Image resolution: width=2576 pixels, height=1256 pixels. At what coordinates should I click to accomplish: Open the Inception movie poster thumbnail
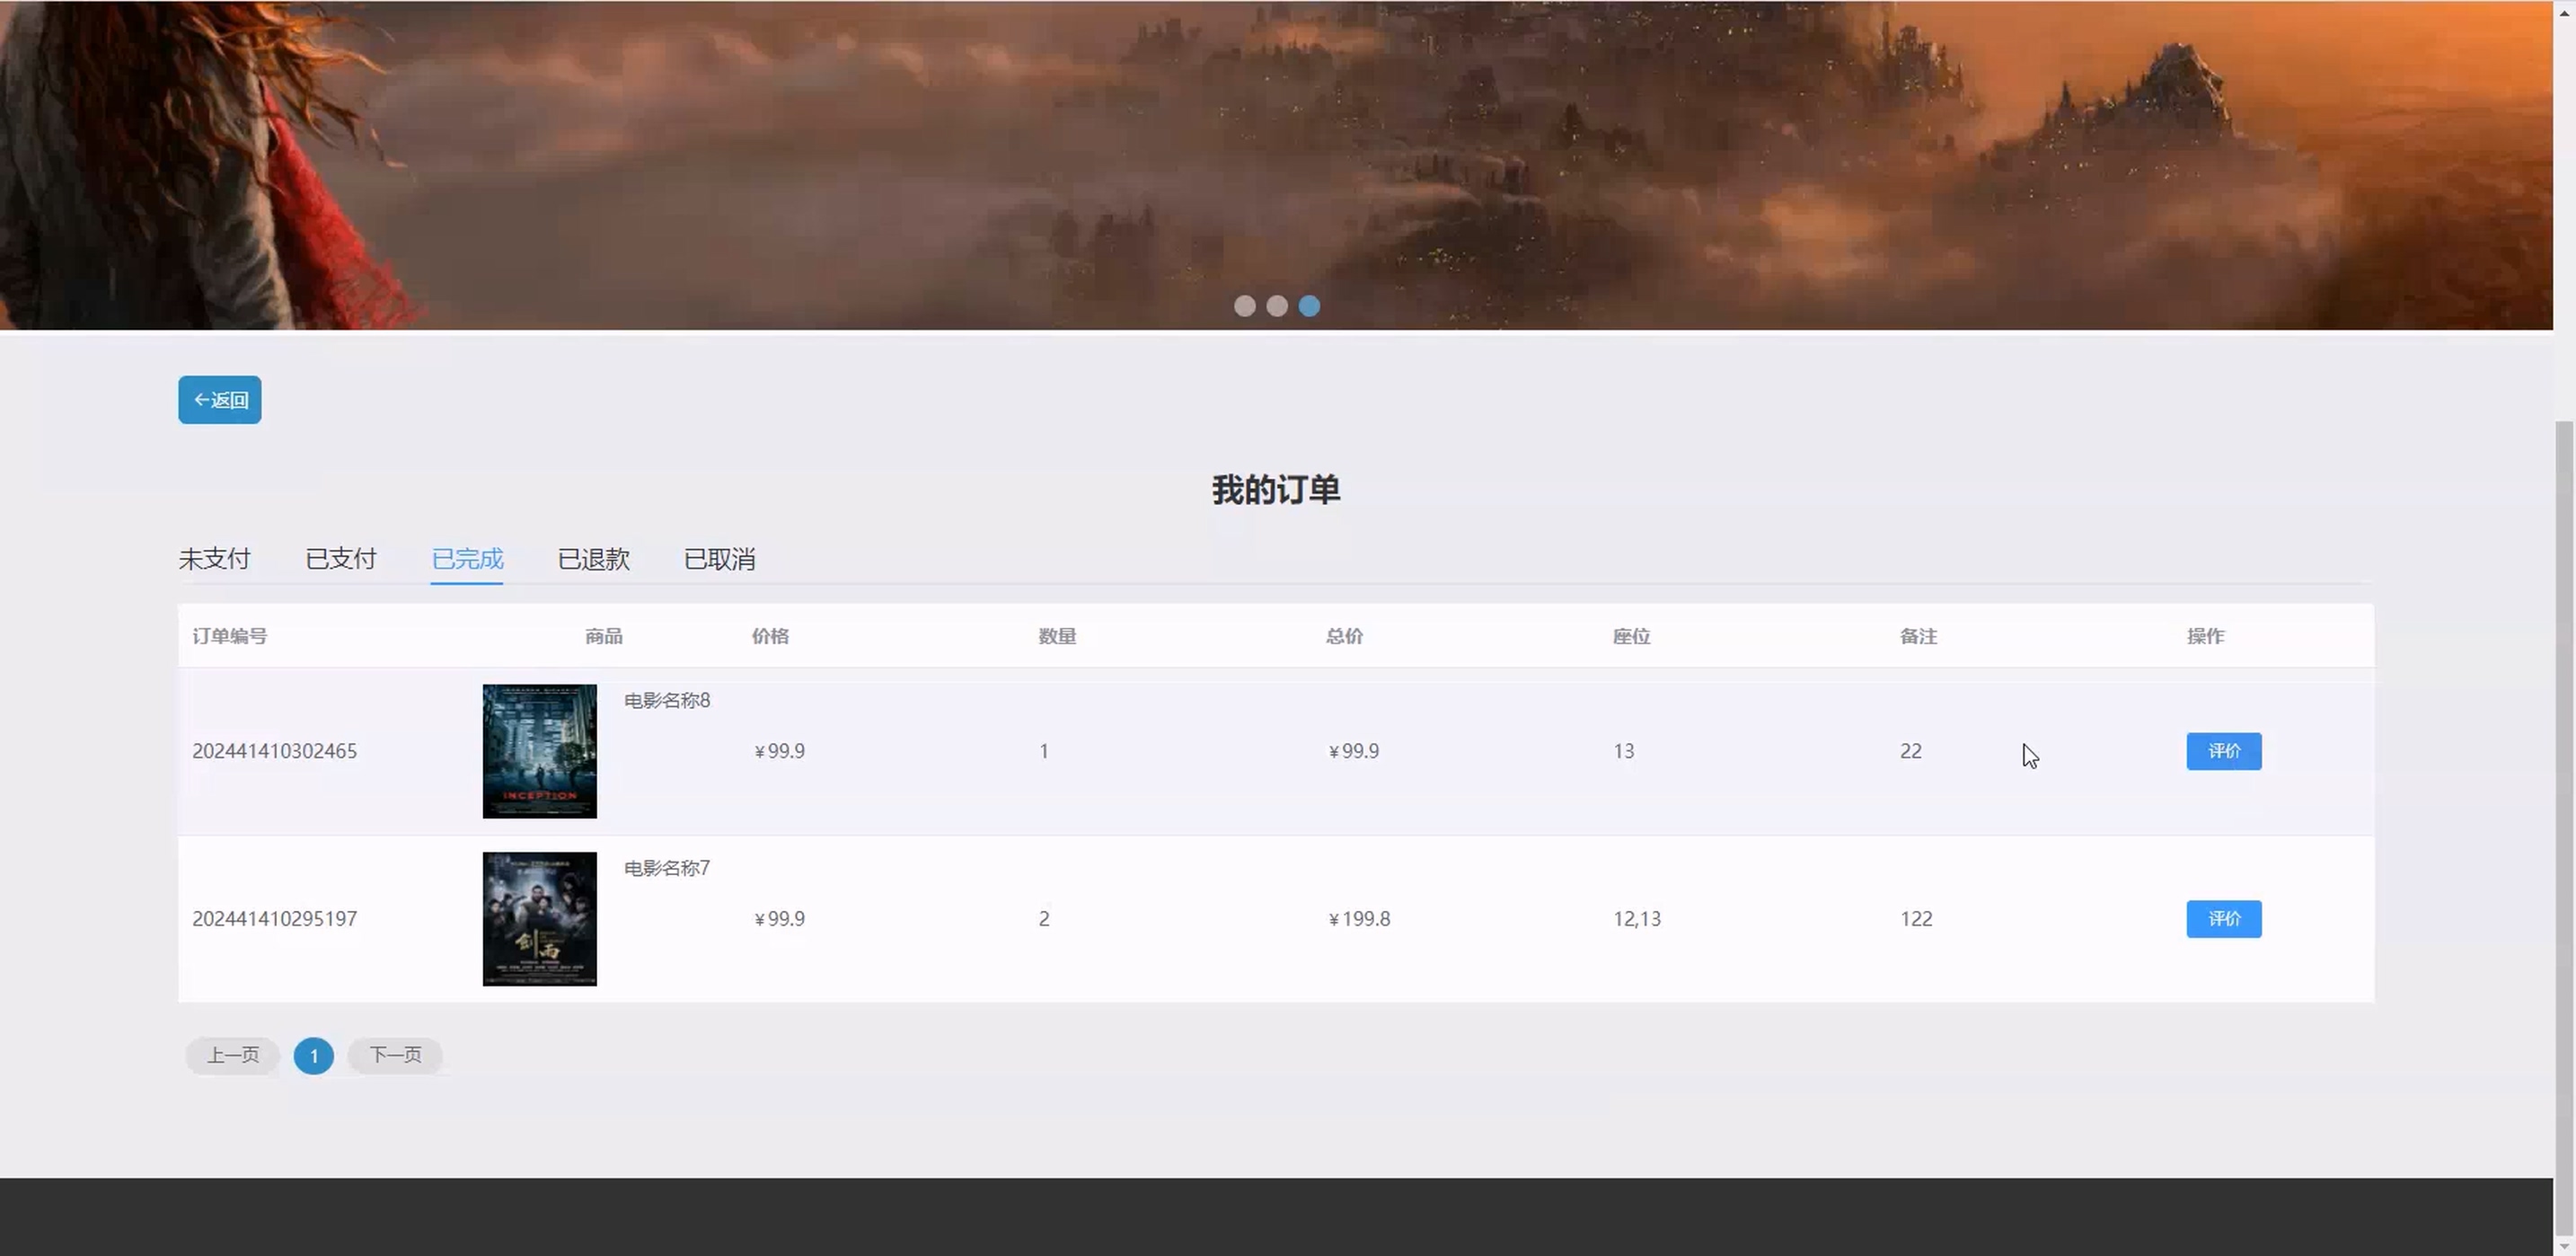tap(539, 751)
